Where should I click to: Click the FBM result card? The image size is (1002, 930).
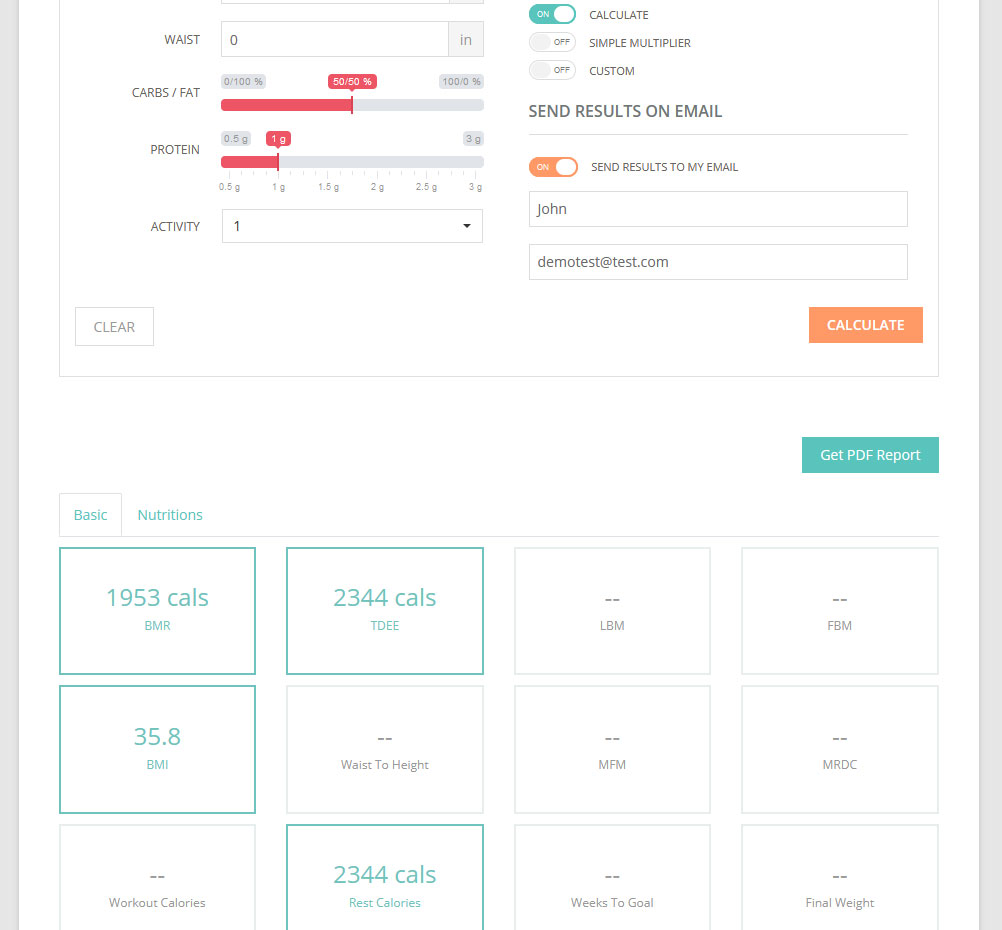[840, 610]
